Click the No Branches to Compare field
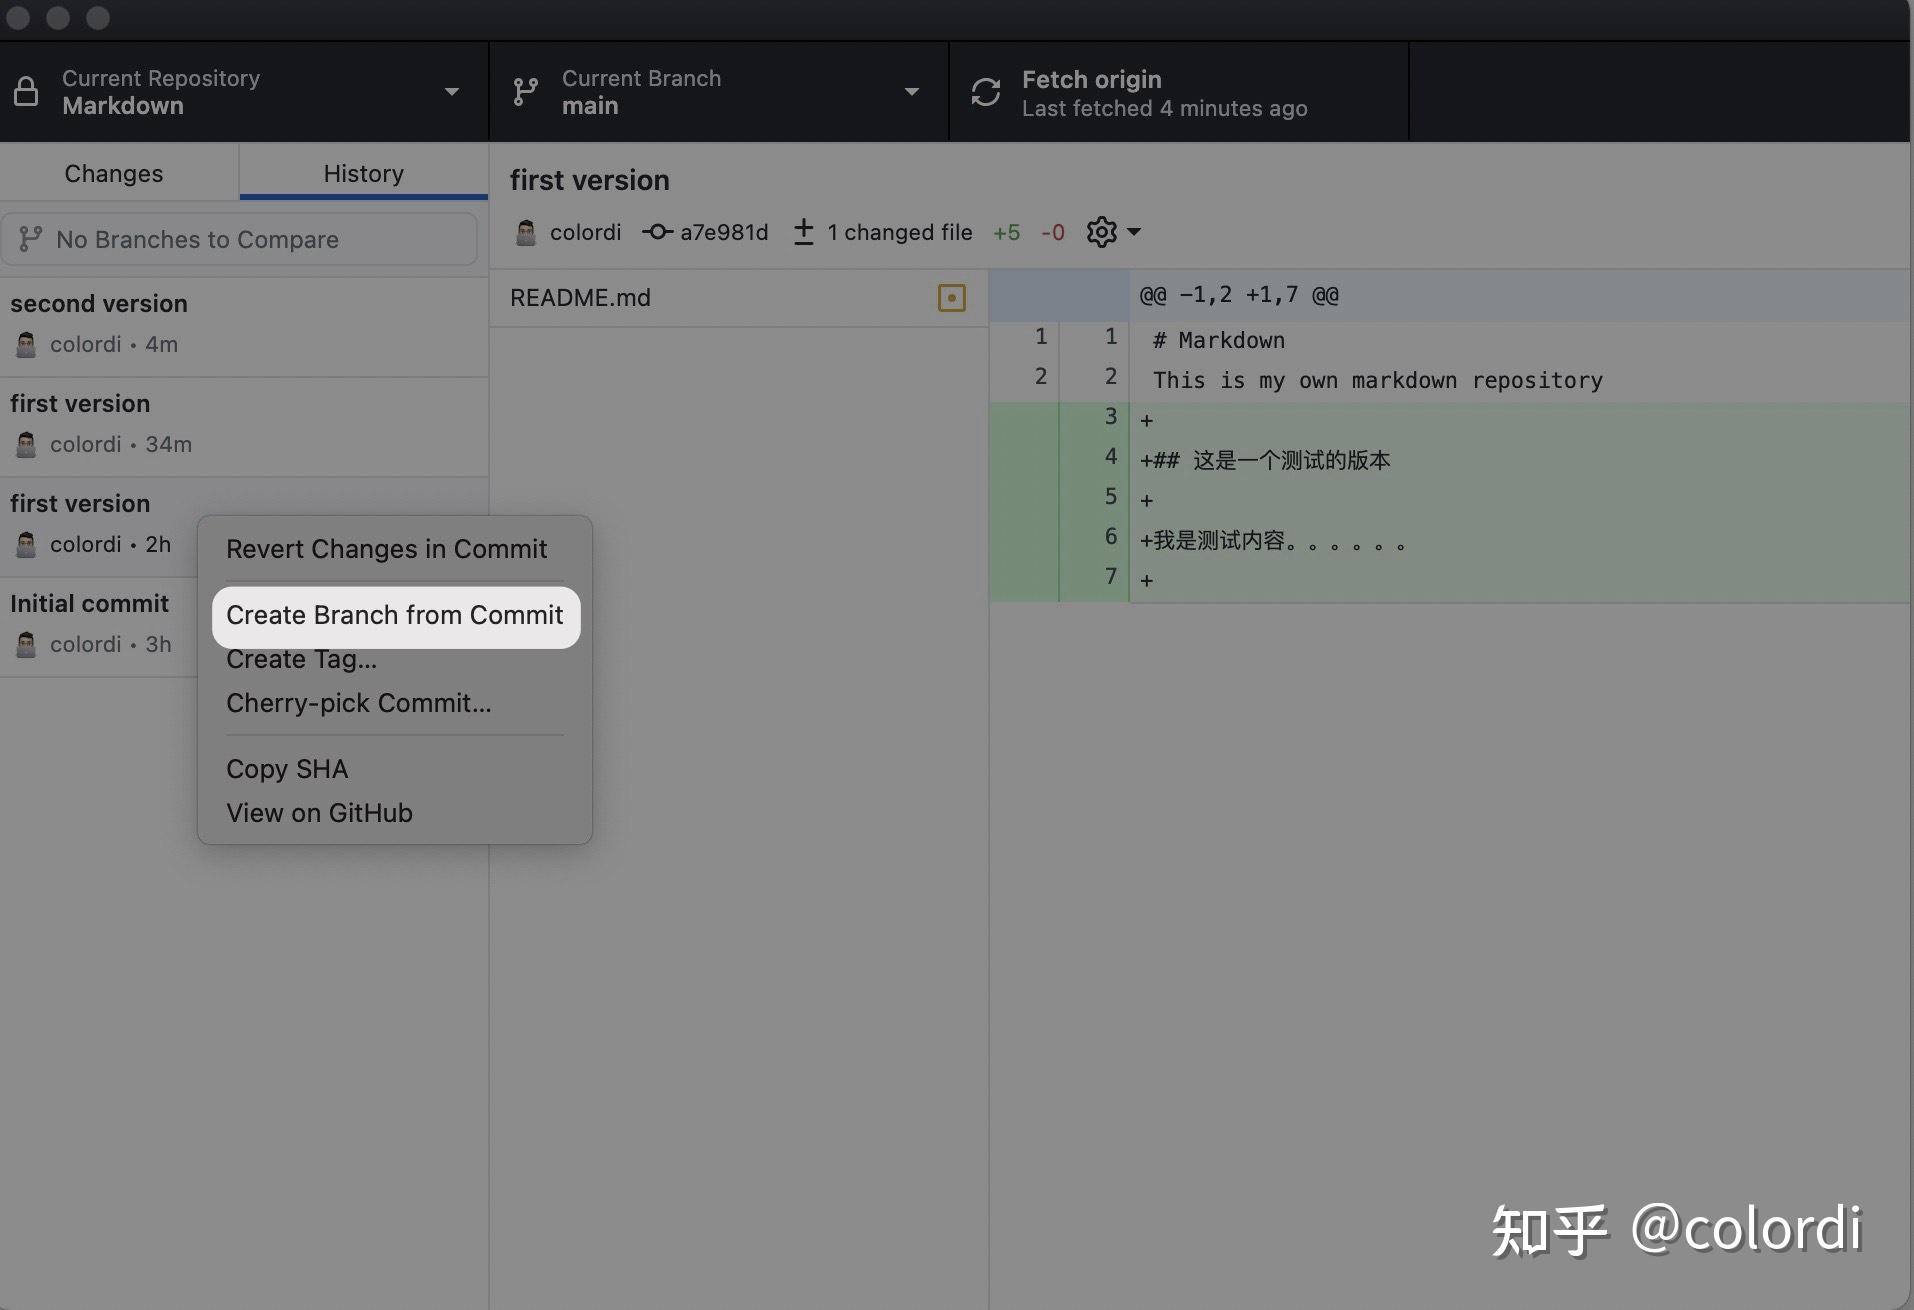Screen dimensions: 1914x1310 [x=197, y=239]
